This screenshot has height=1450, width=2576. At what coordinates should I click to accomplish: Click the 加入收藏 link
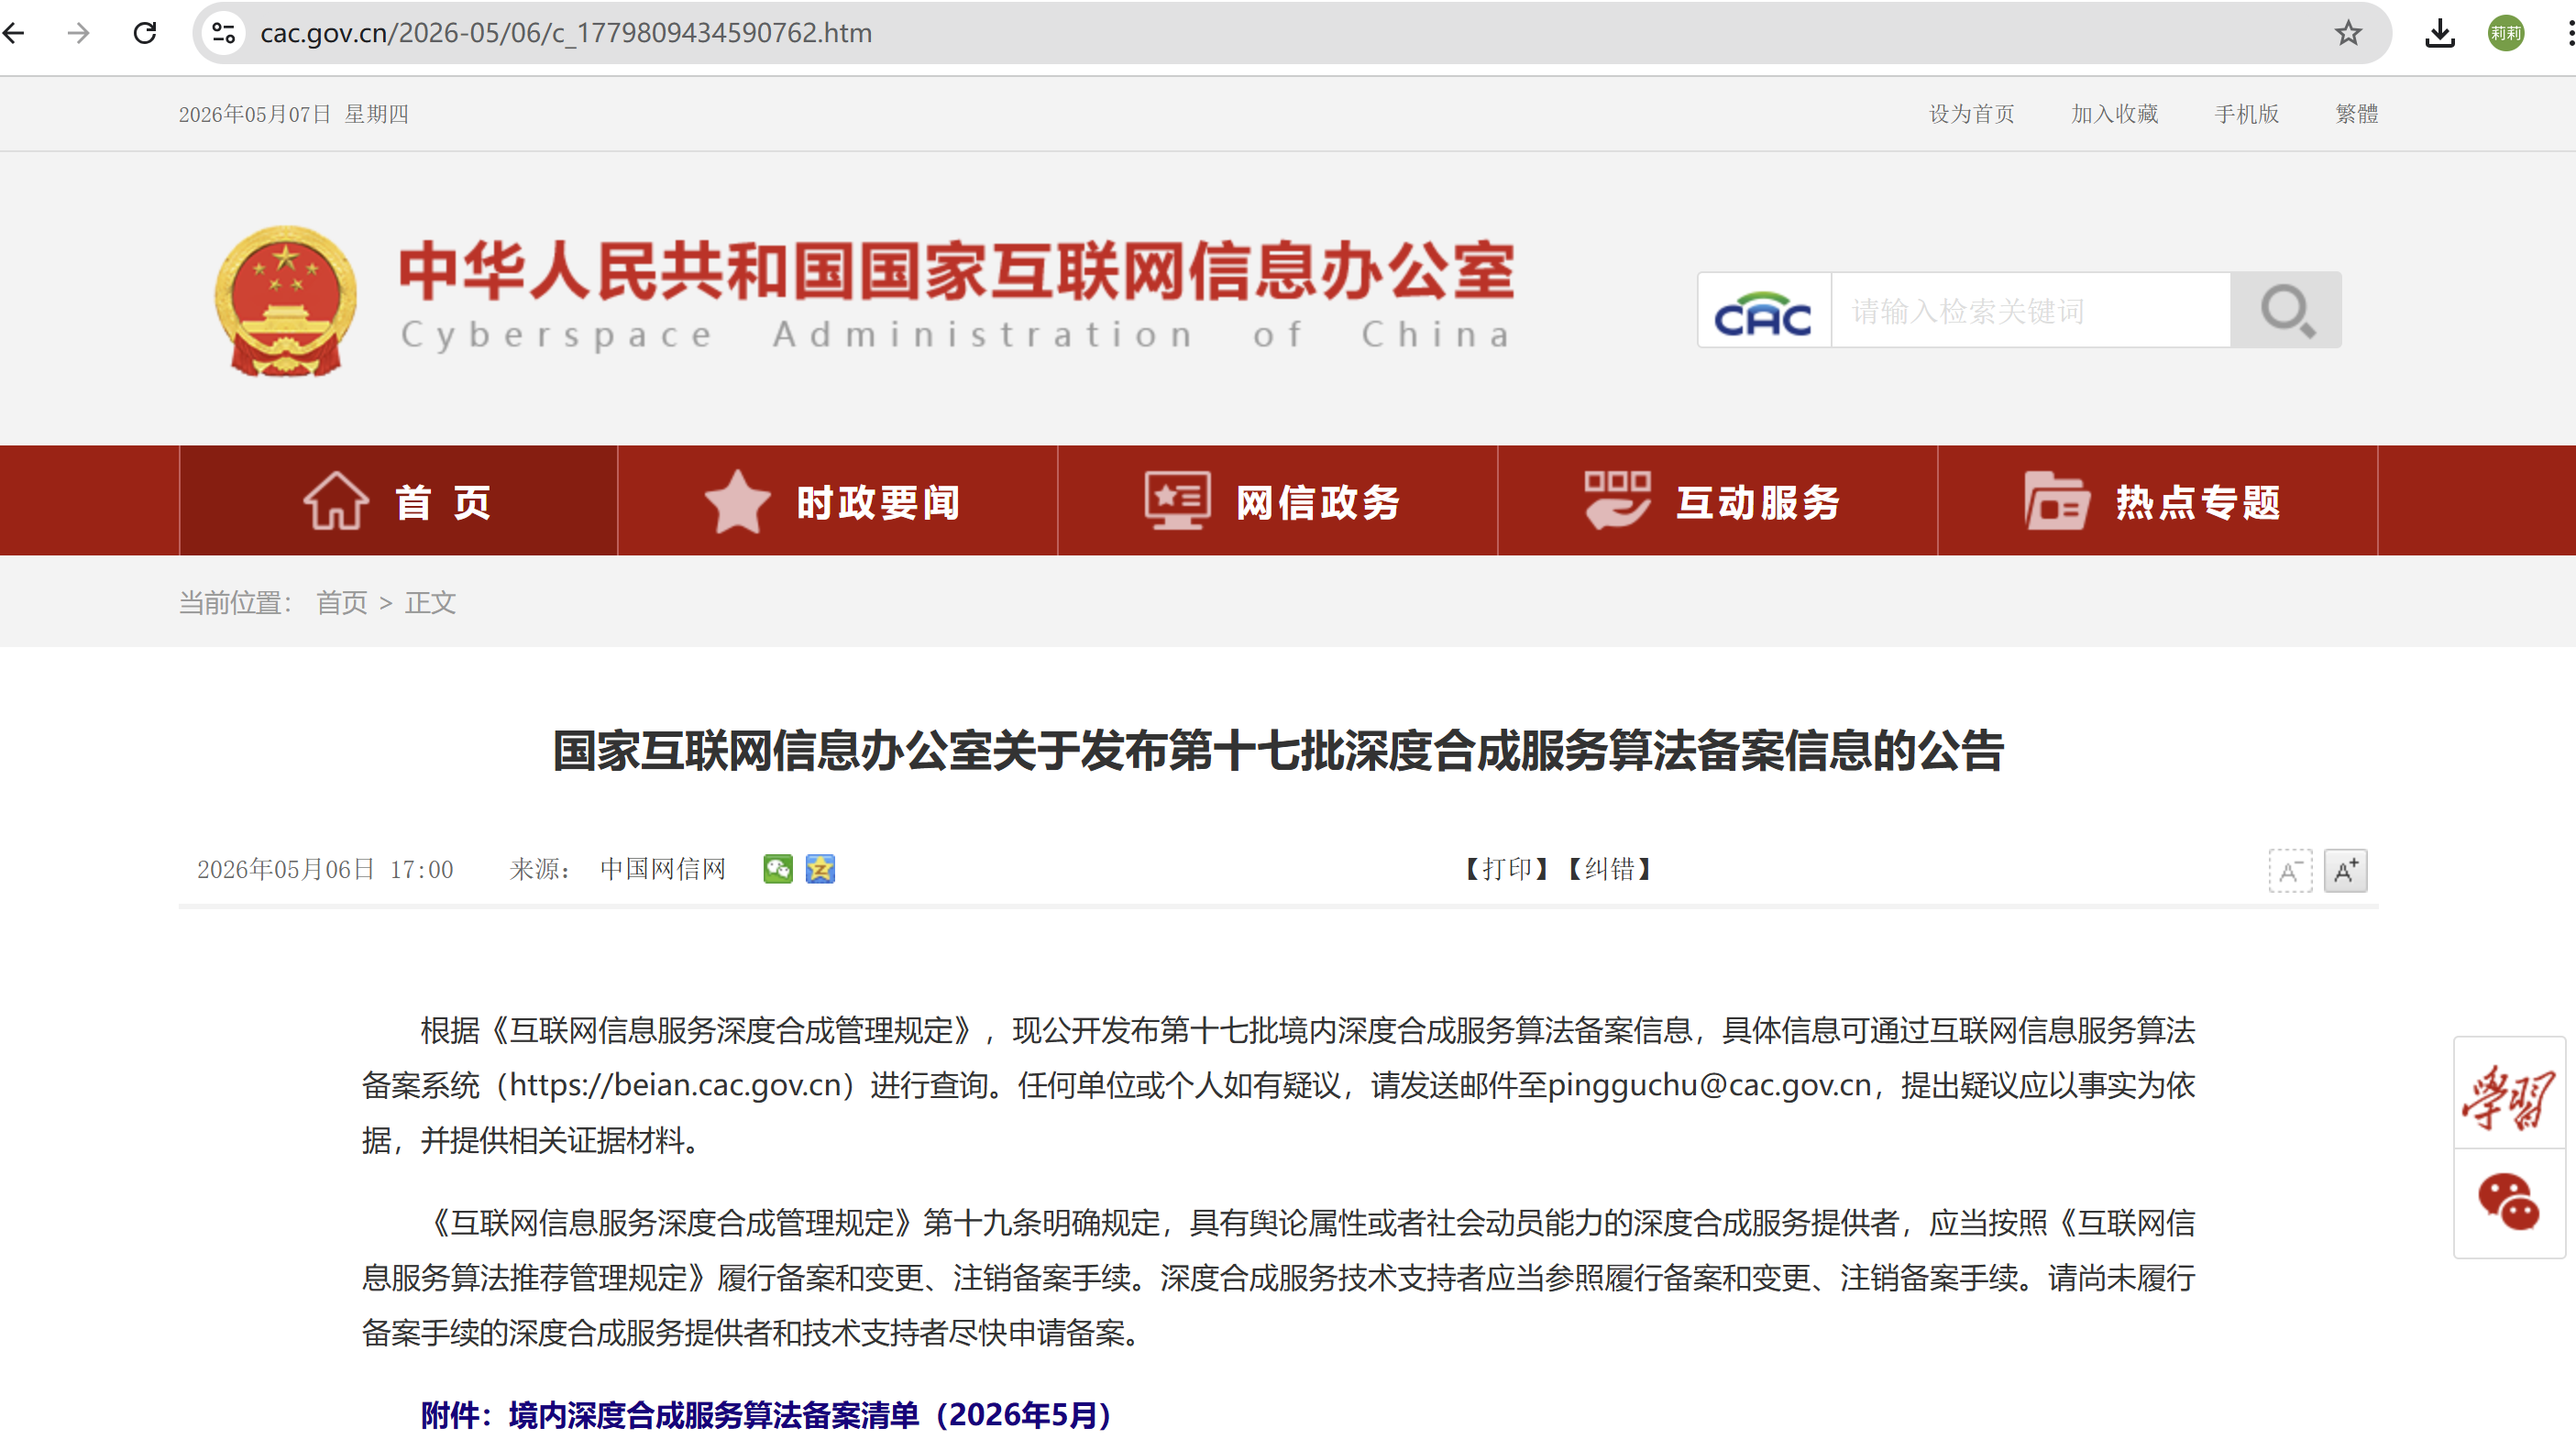coord(2115,114)
